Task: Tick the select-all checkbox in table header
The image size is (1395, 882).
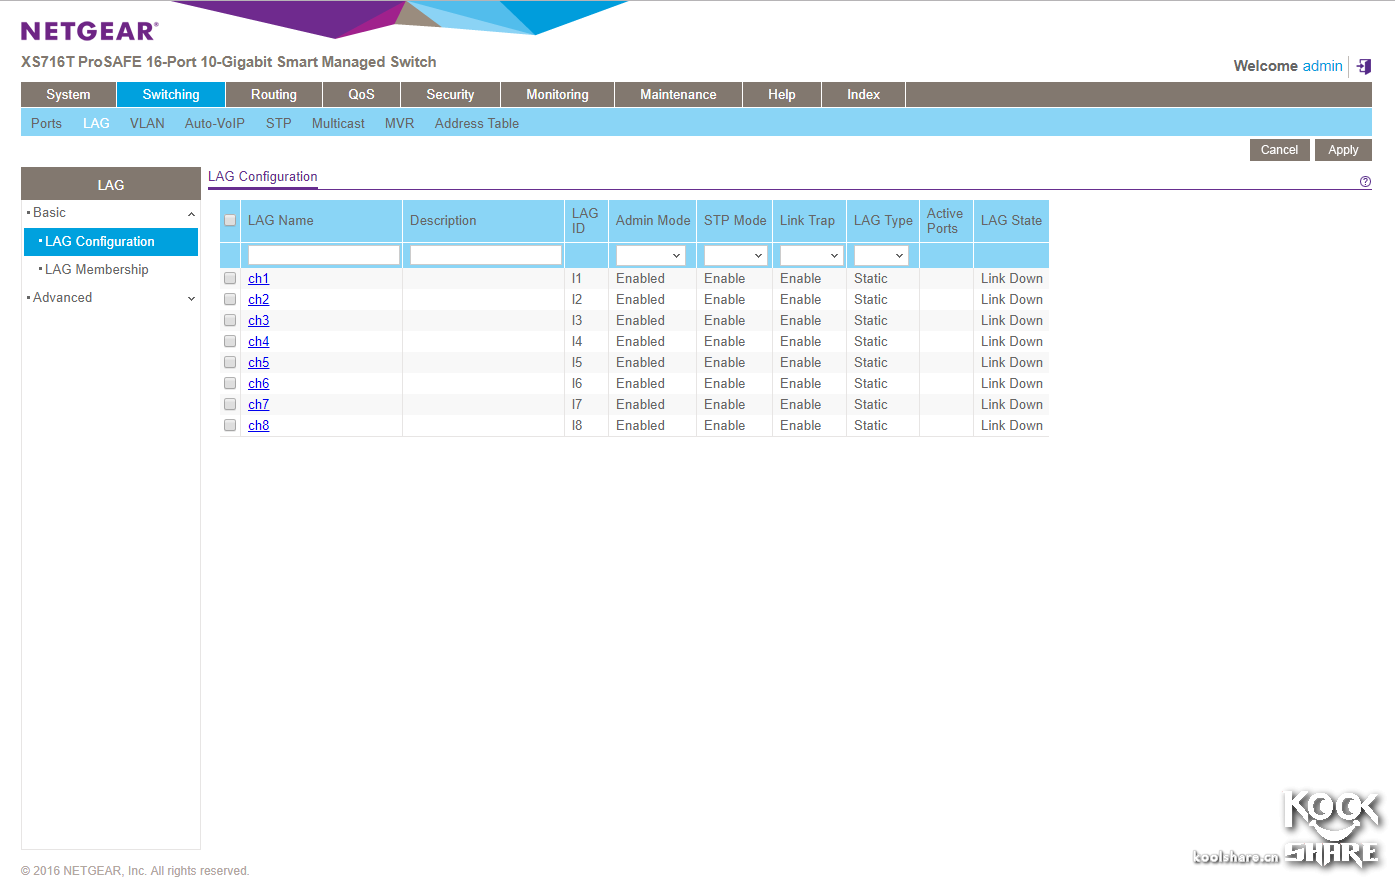Action: [x=230, y=220]
